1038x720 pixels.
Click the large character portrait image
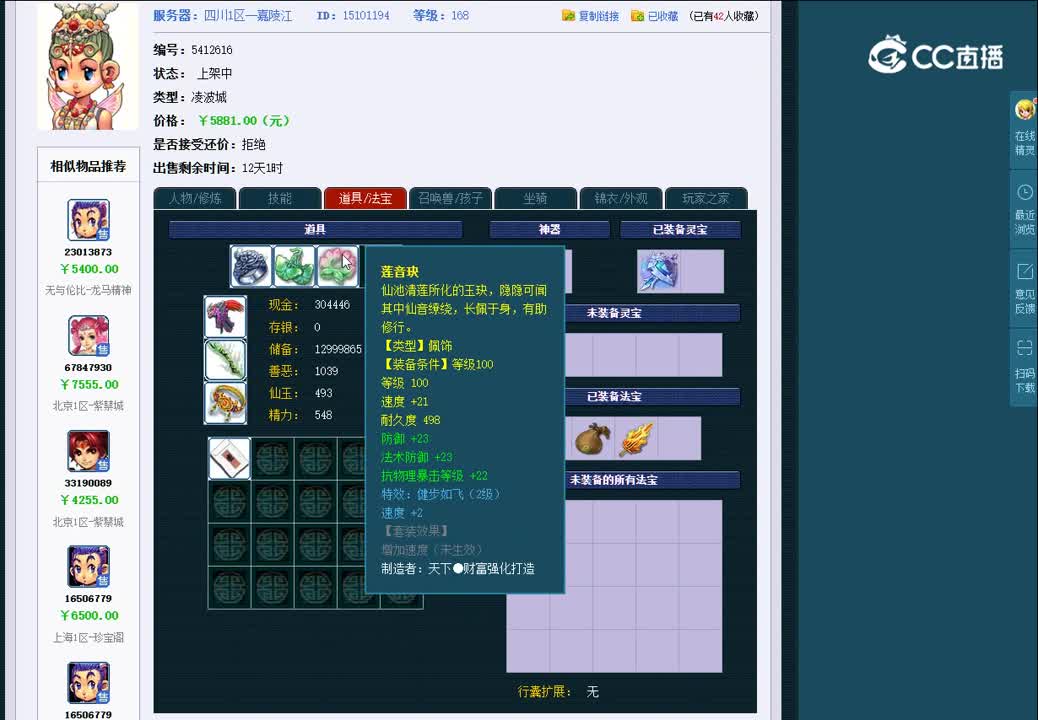[x=88, y=65]
